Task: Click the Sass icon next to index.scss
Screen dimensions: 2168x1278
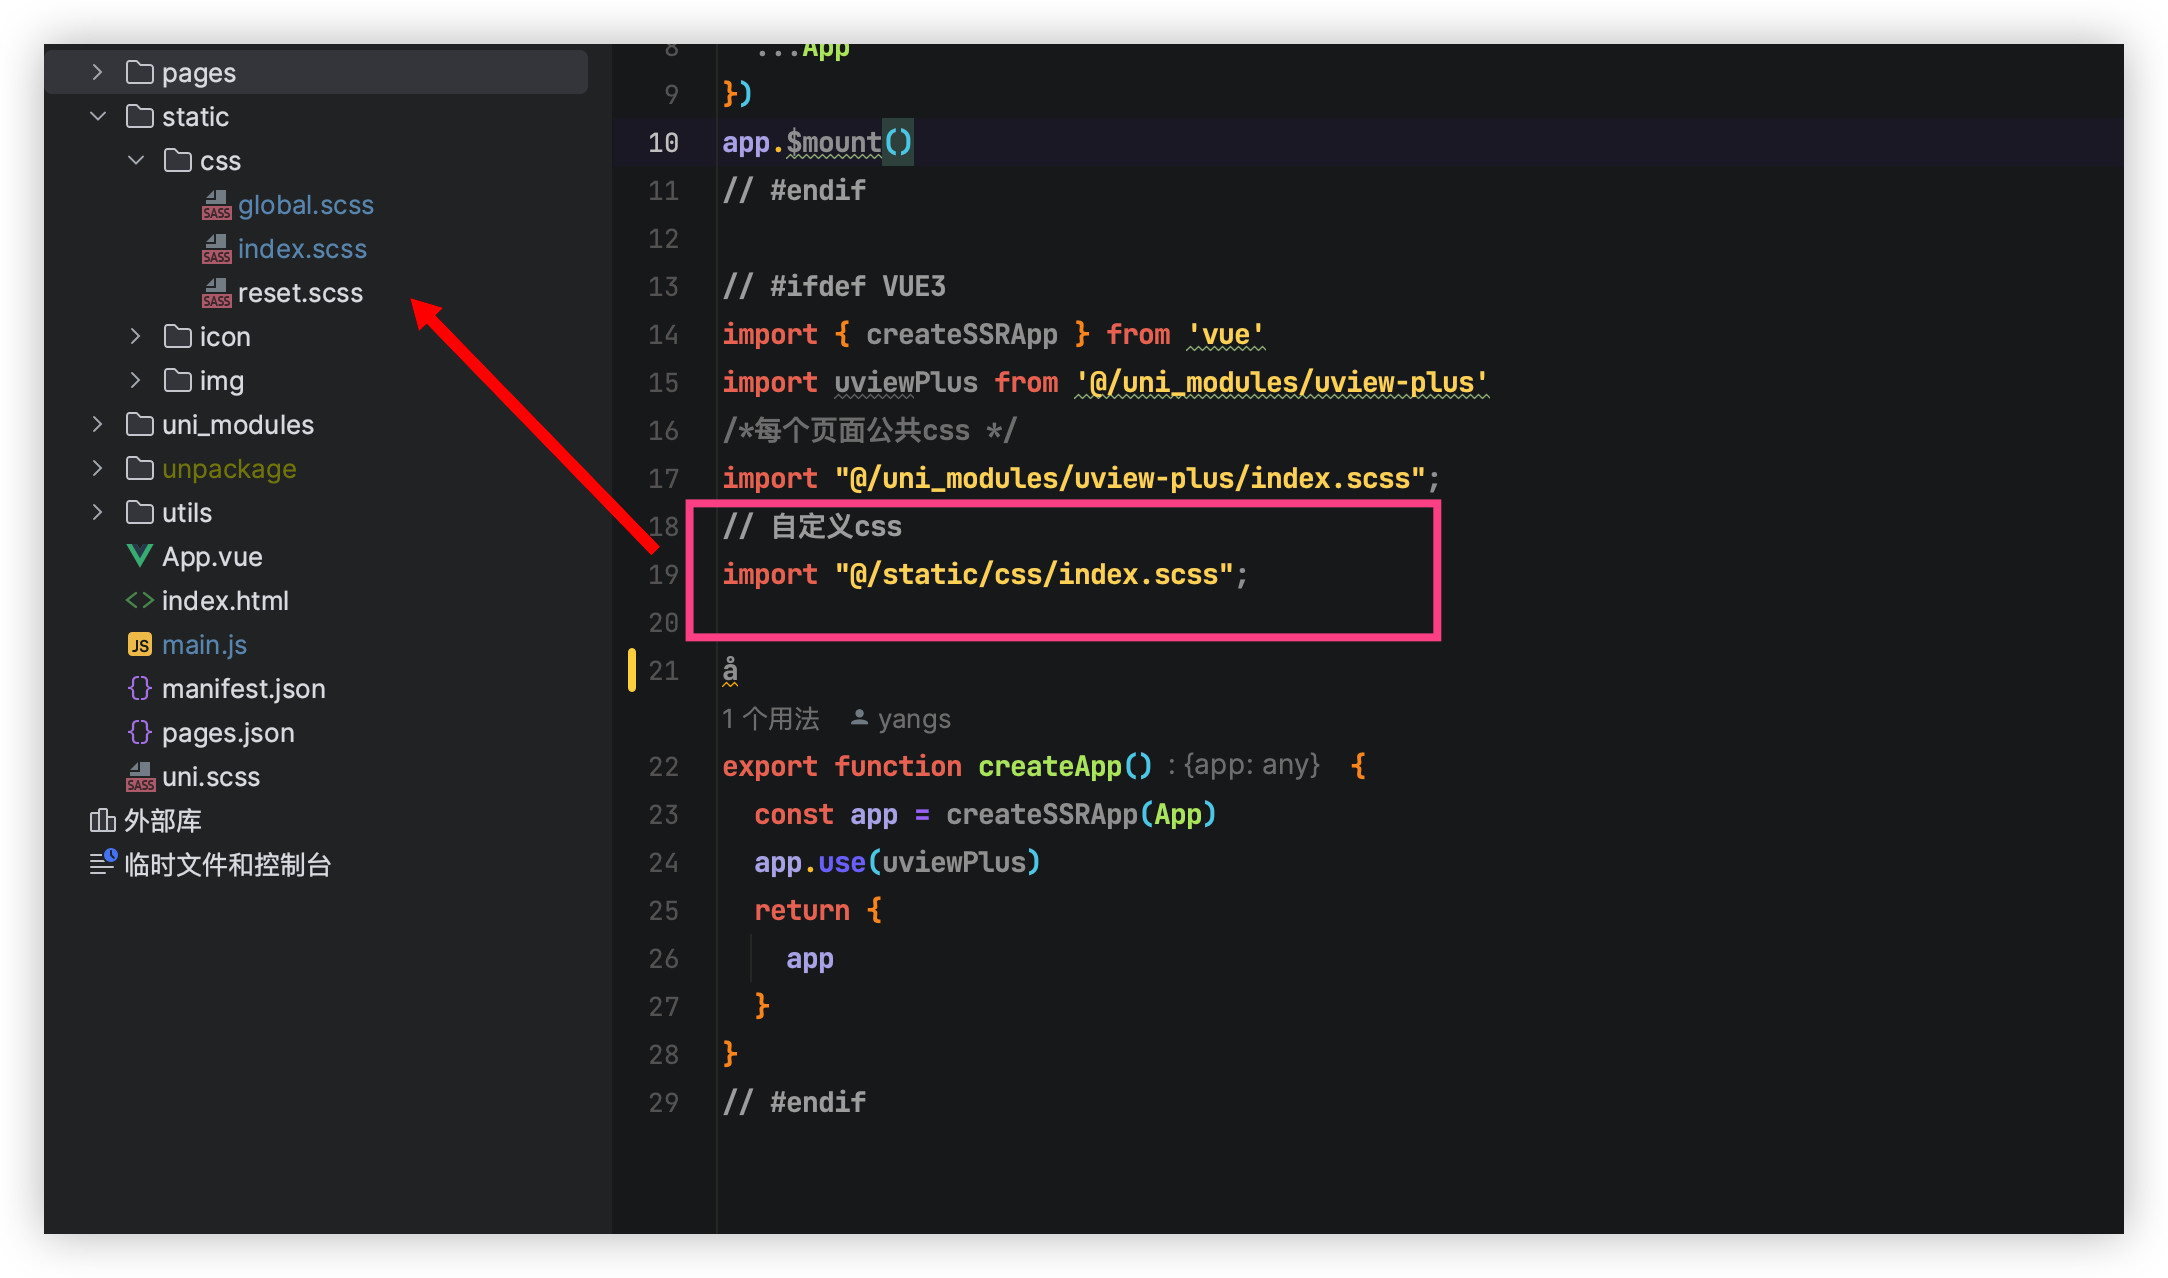Action: [x=216, y=249]
